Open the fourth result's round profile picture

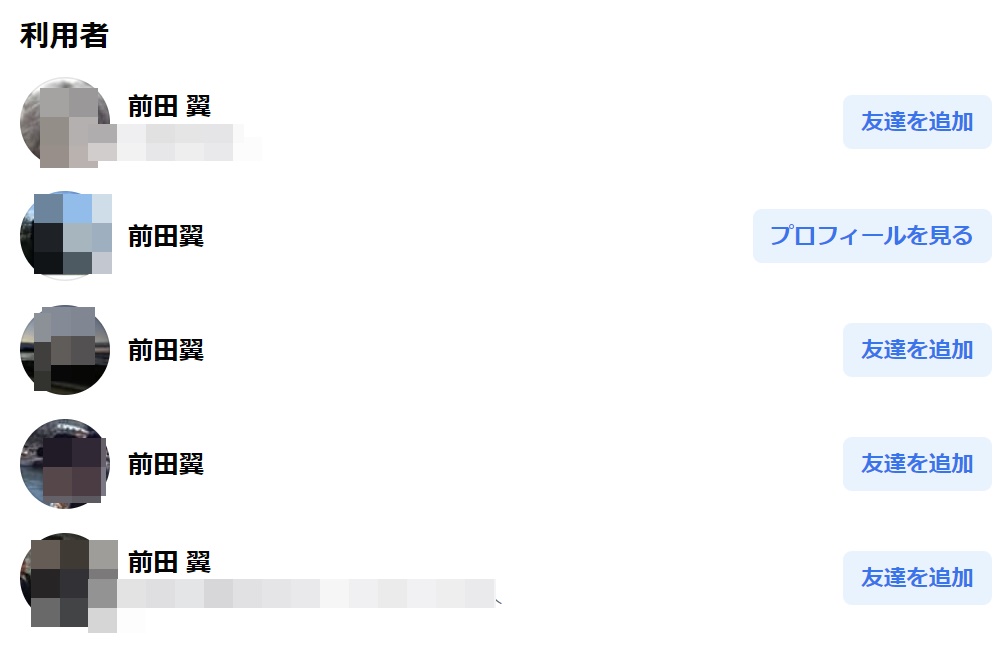(x=65, y=464)
